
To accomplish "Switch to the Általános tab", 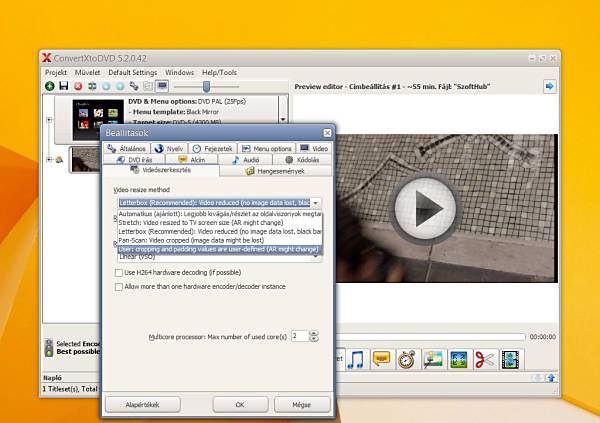I will tap(127, 149).
